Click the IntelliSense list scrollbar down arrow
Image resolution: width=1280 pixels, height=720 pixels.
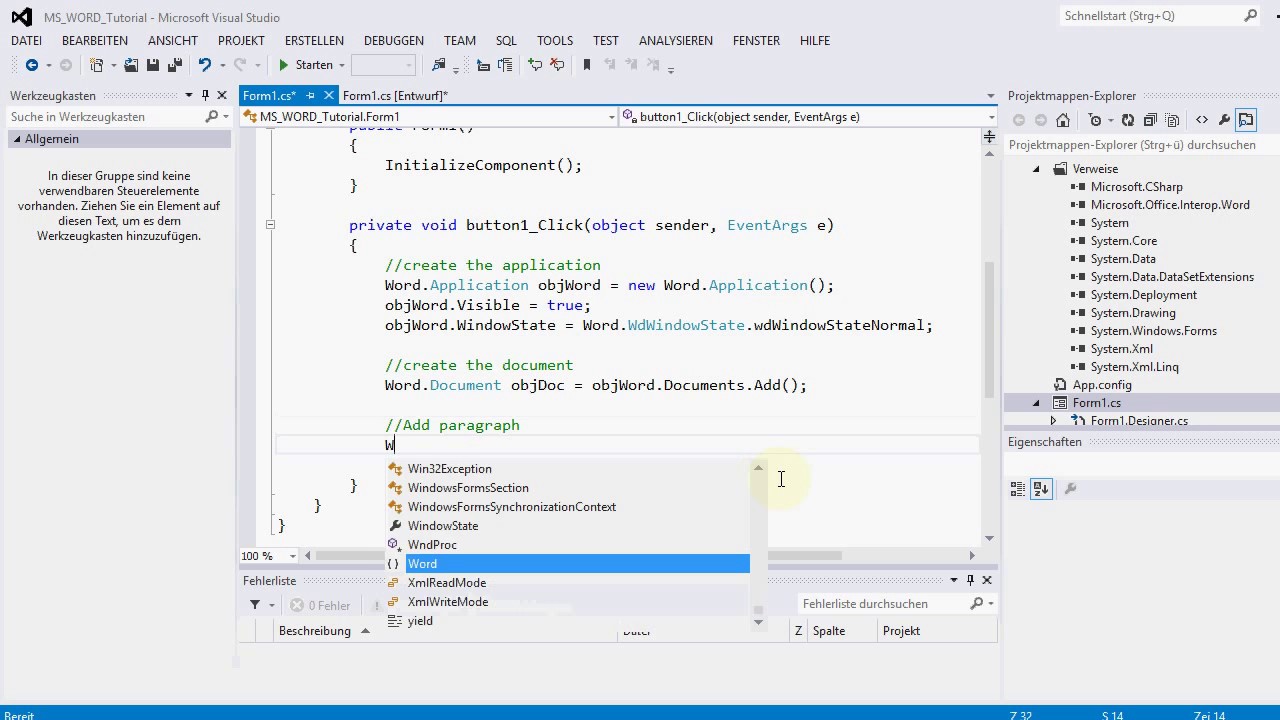(758, 622)
